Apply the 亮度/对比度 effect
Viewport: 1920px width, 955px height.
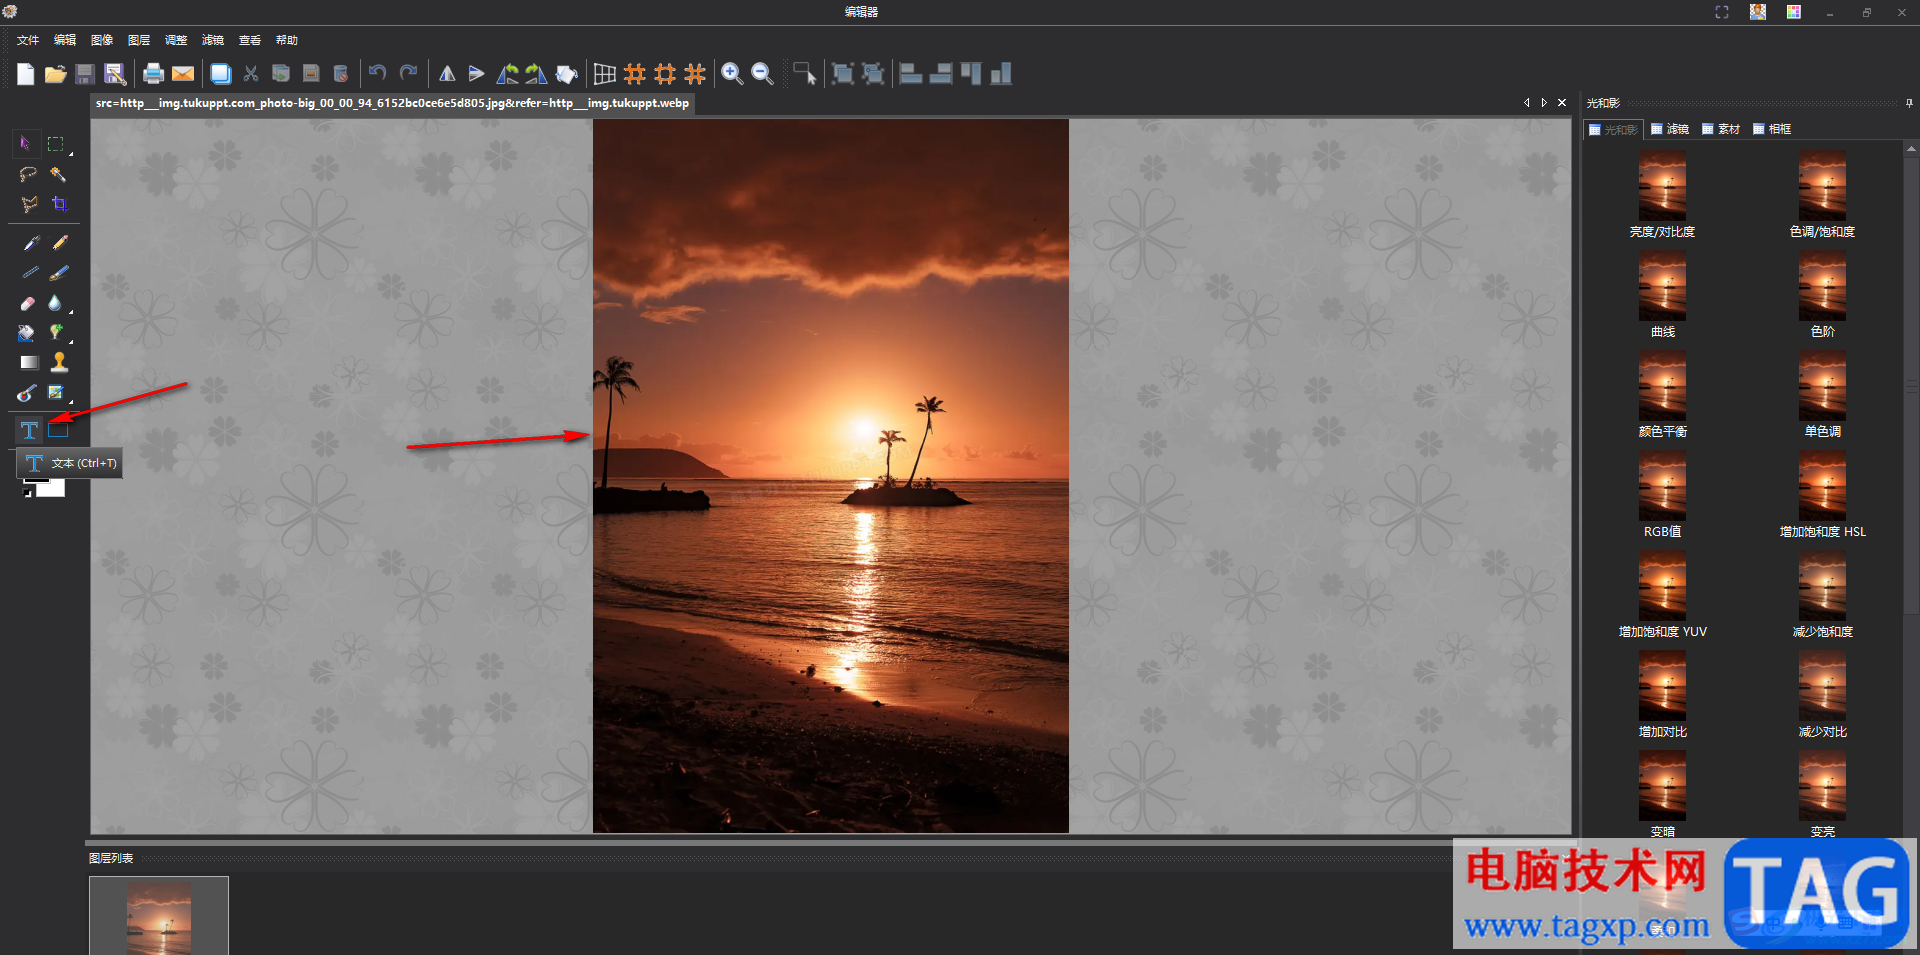[1662, 195]
